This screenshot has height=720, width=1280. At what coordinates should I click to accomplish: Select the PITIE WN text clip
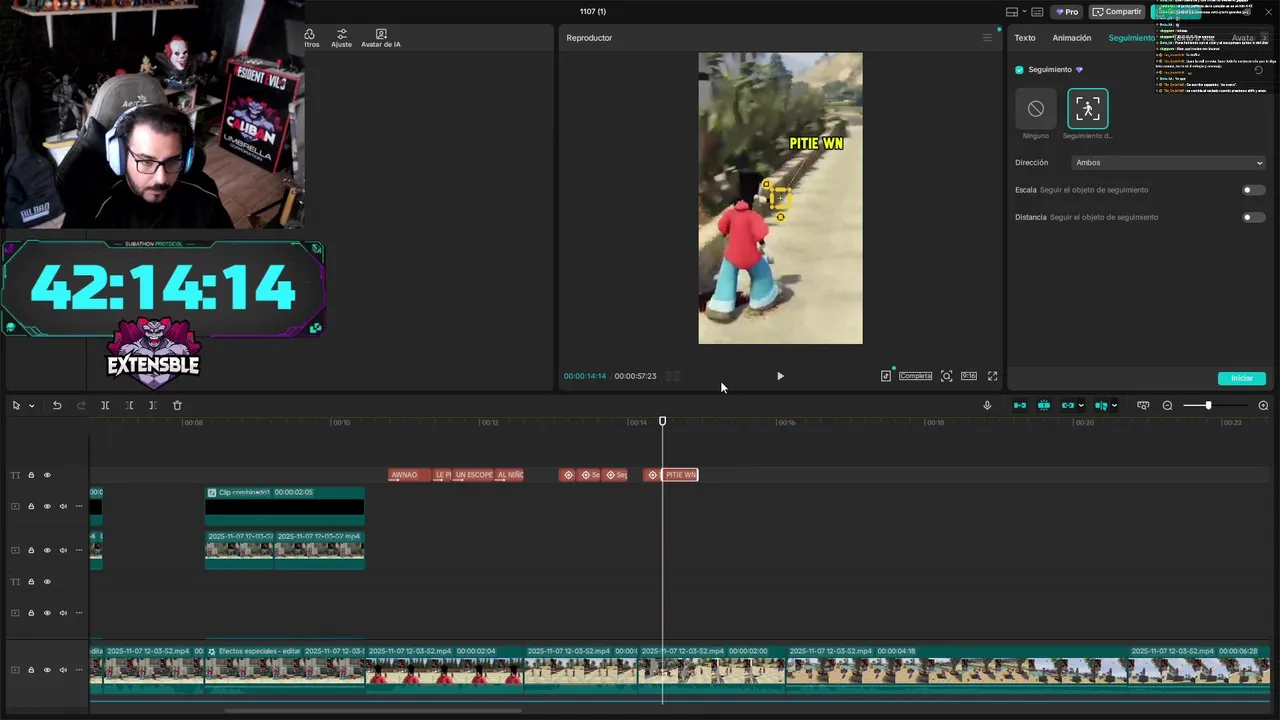[x=681, y=475]
